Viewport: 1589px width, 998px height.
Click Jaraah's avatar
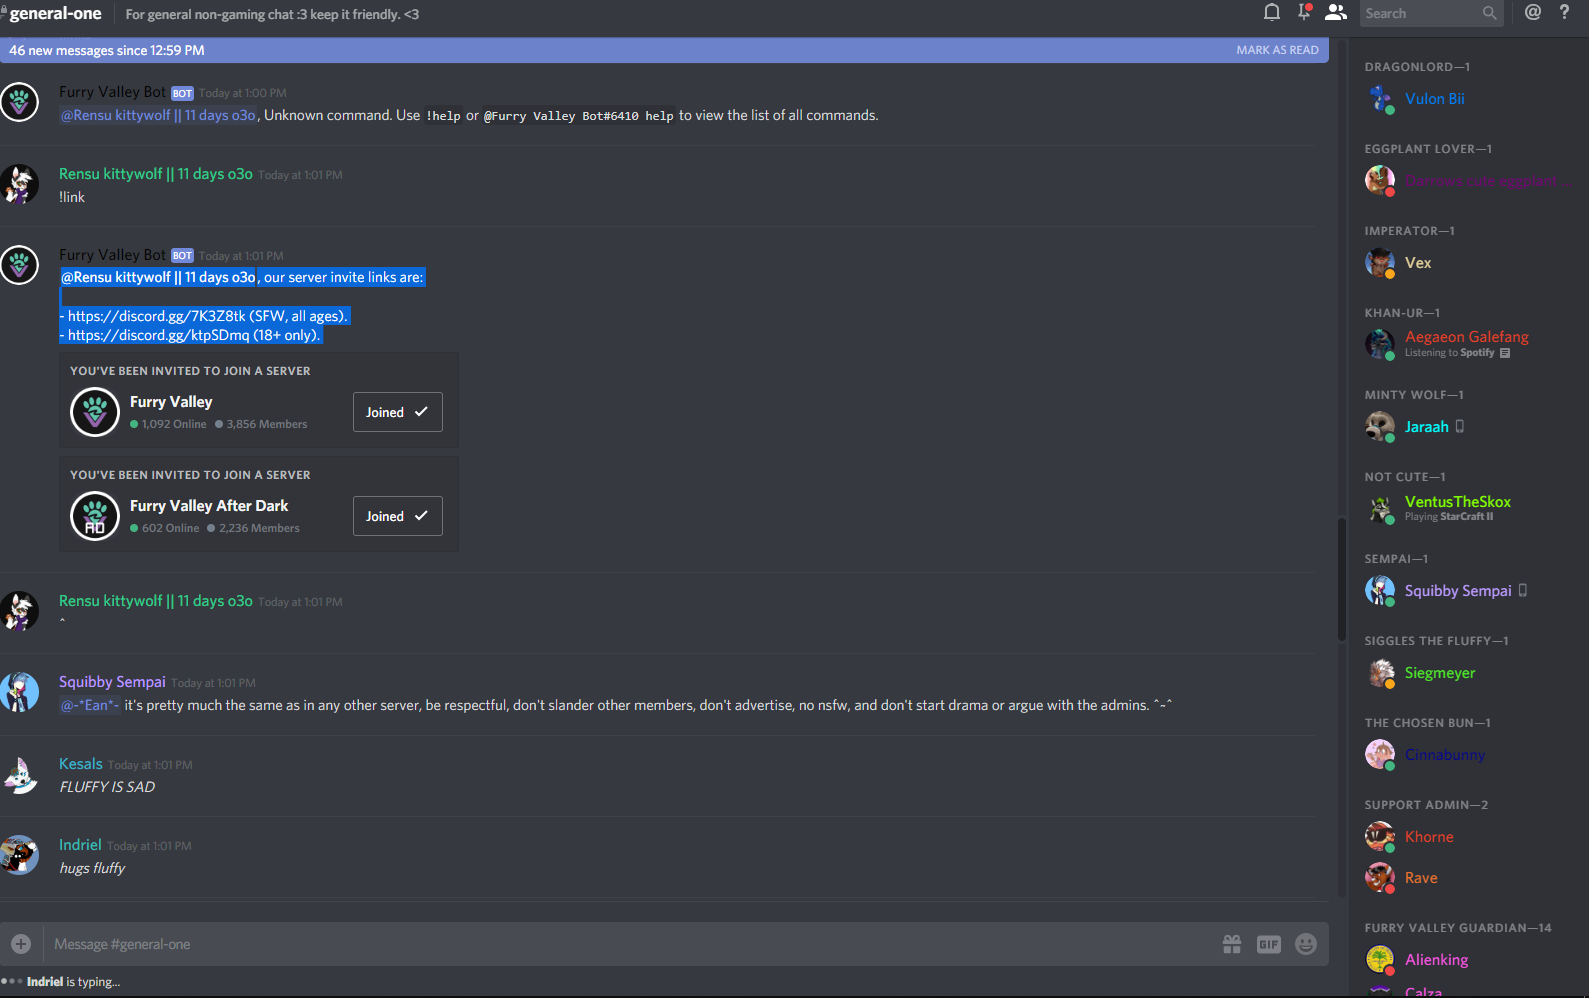point(1380,427)
